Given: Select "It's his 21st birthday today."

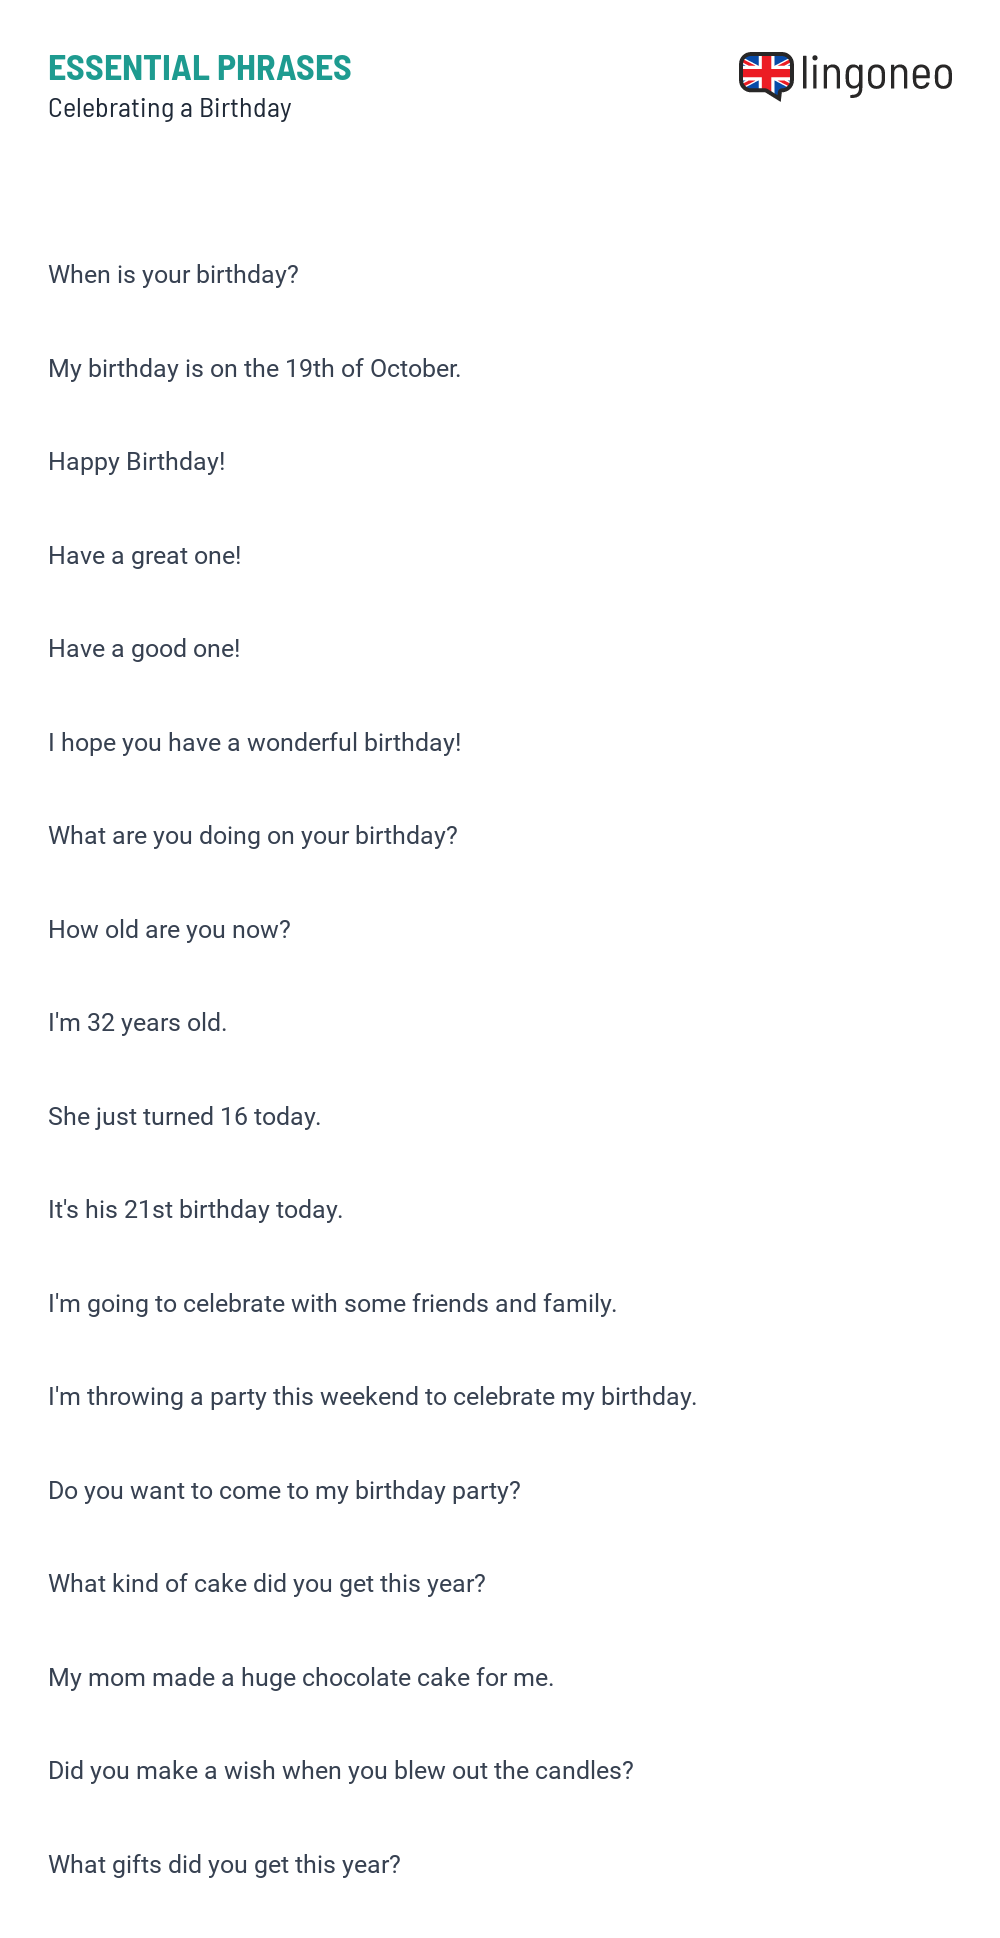Looking at the screenshot, I should (x=196, y=1210).
